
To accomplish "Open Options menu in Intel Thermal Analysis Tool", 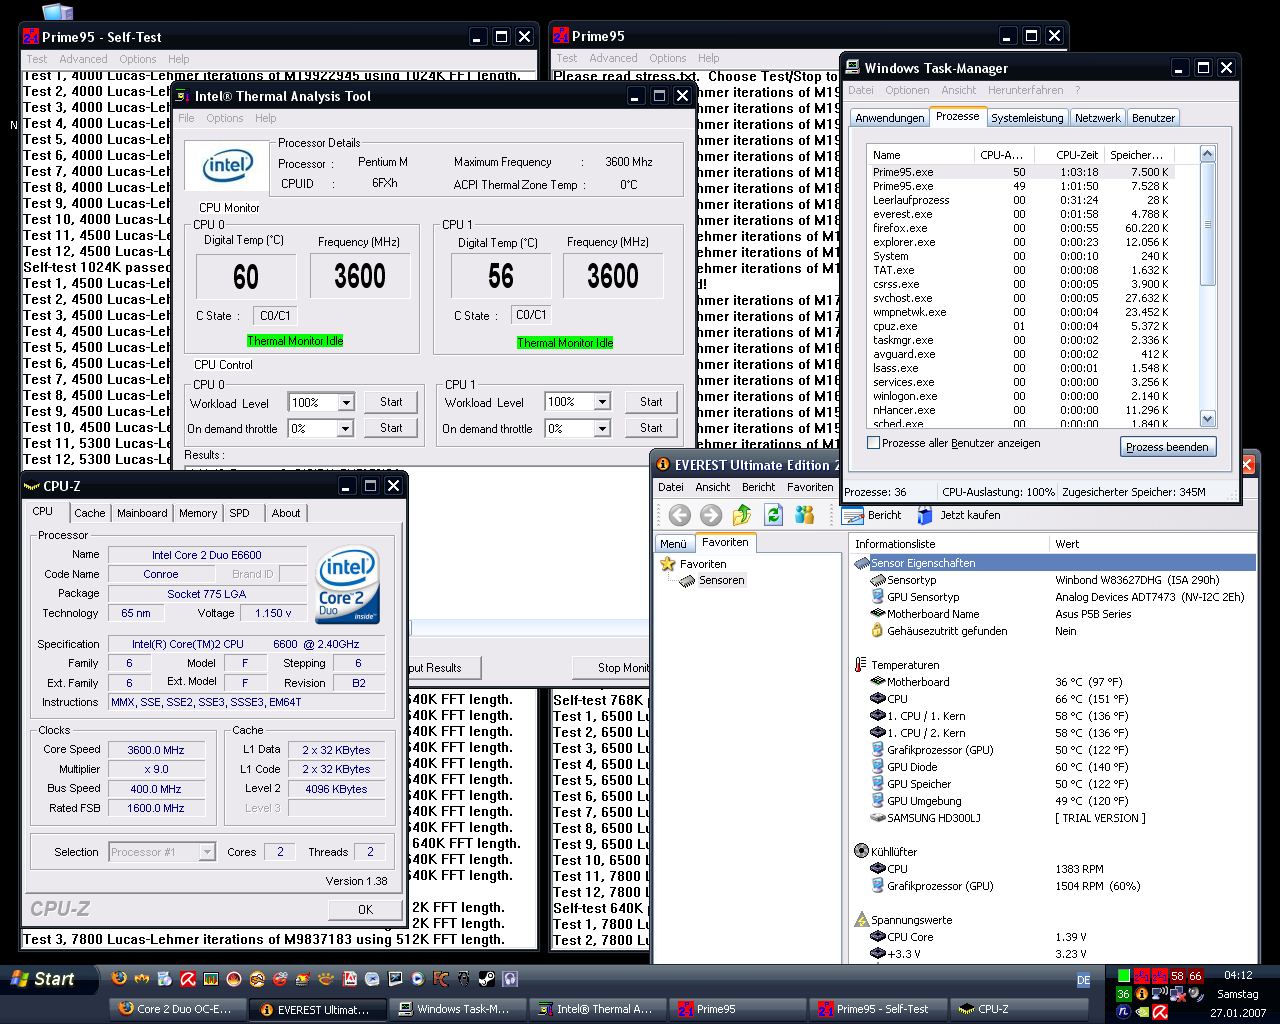I will (x=225, y=118).
